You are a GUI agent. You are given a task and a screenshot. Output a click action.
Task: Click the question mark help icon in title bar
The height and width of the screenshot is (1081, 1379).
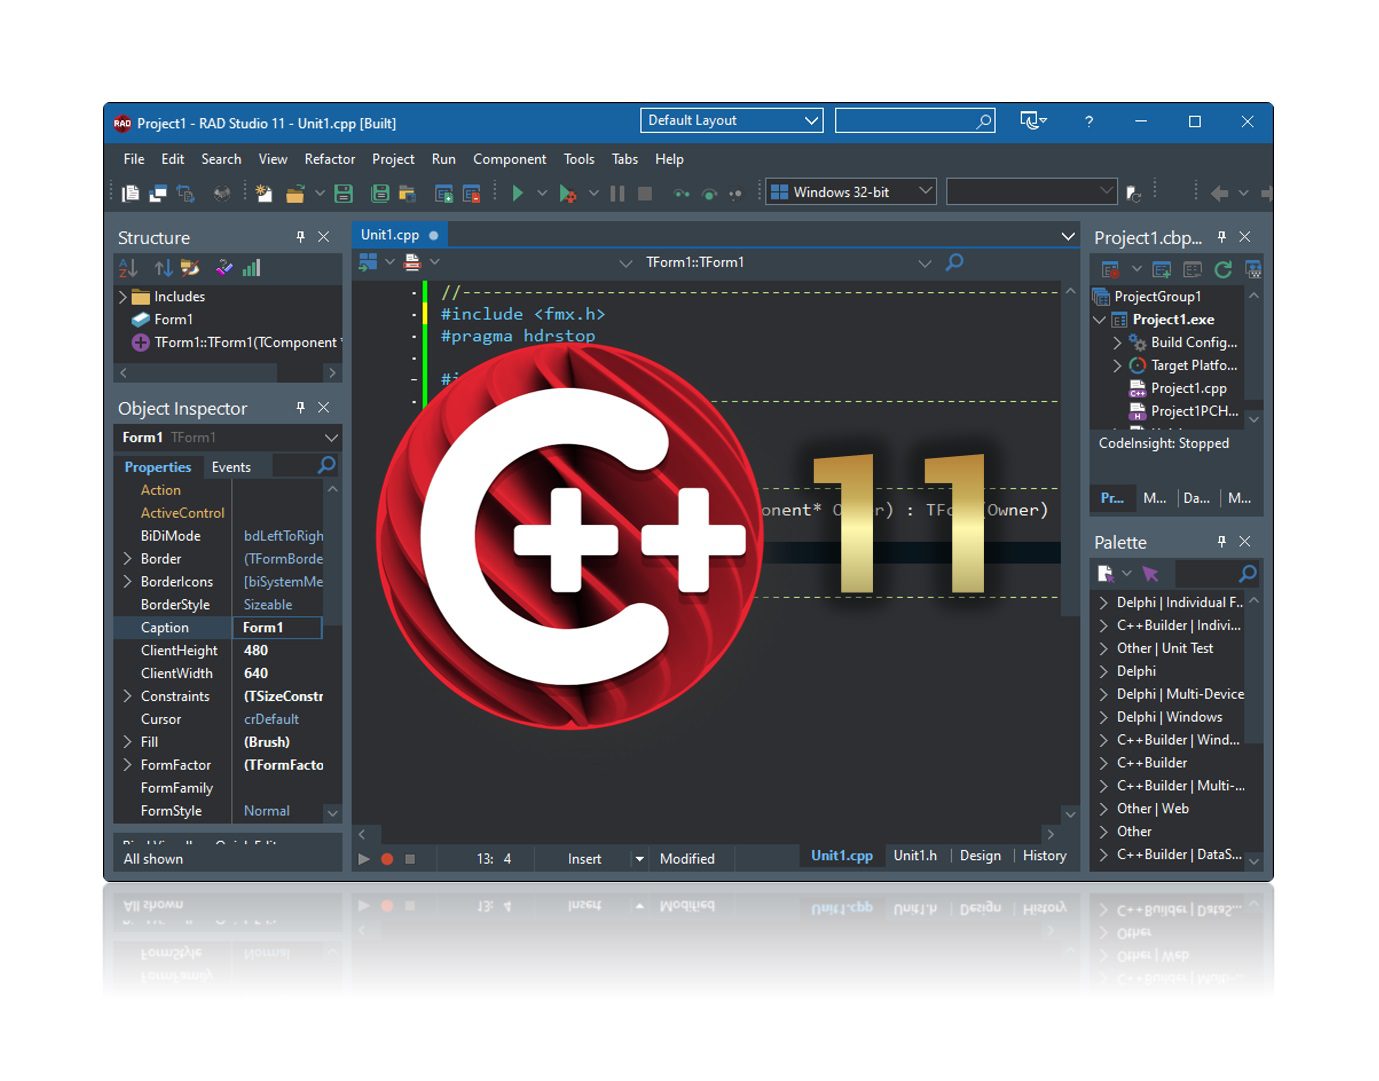[x=1089, y=121]
